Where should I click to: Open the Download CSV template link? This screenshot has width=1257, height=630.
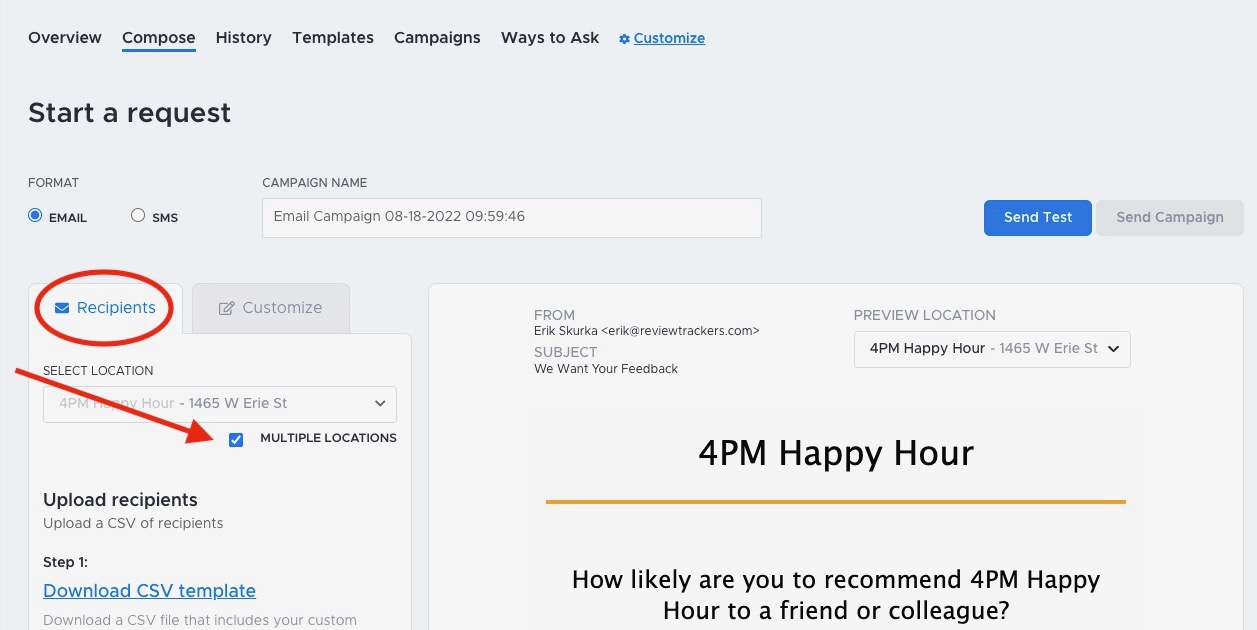click(x=150, y=591)
